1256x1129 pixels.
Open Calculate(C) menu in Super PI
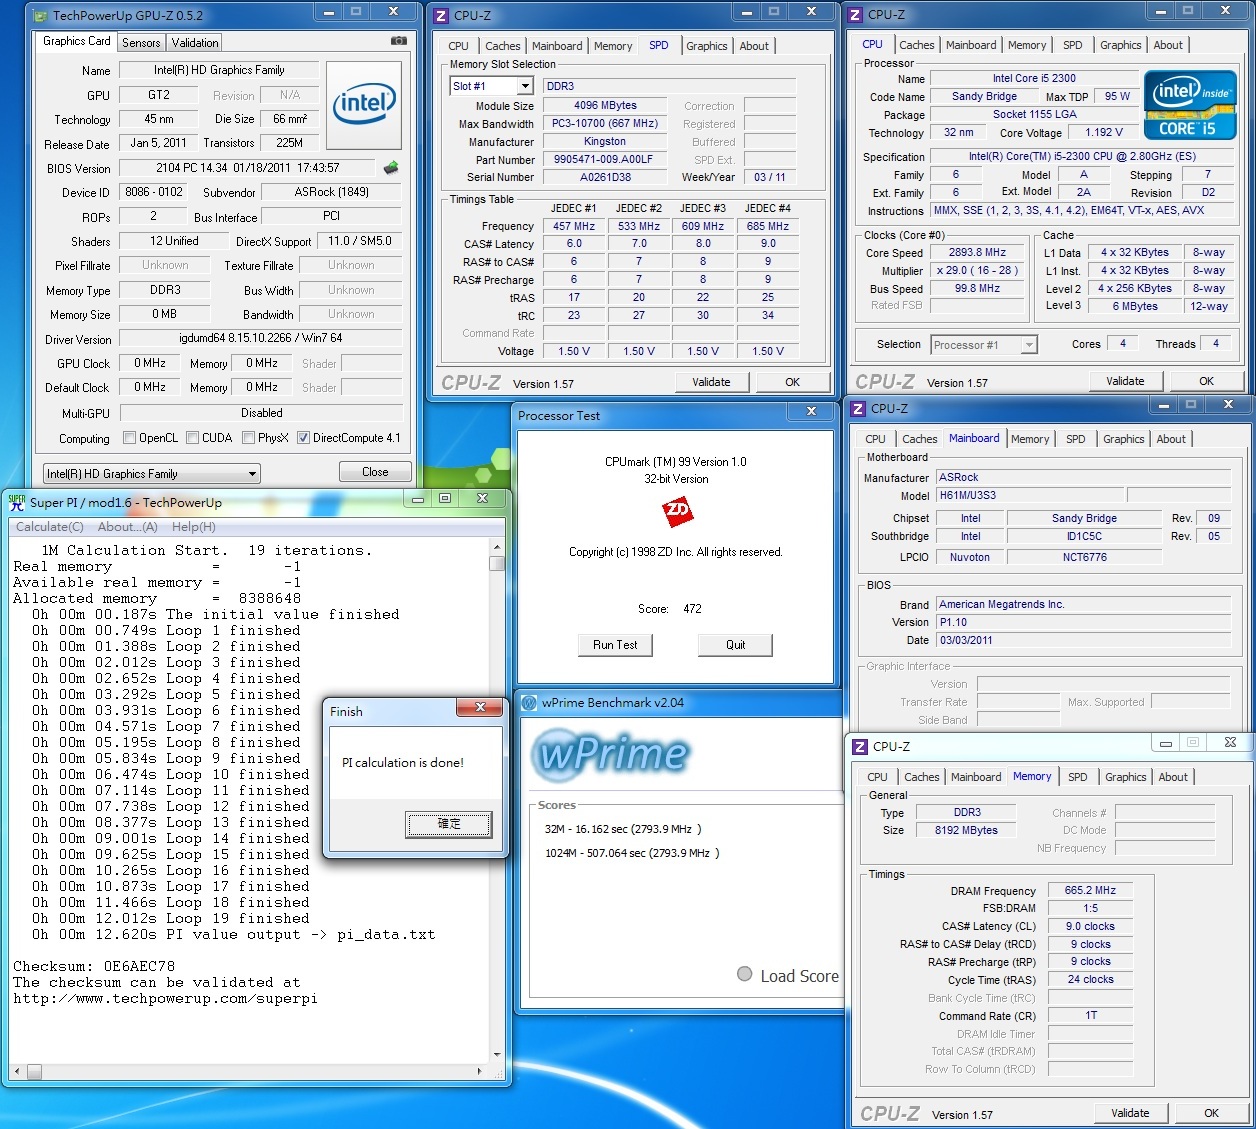click(x=50, y=527)
